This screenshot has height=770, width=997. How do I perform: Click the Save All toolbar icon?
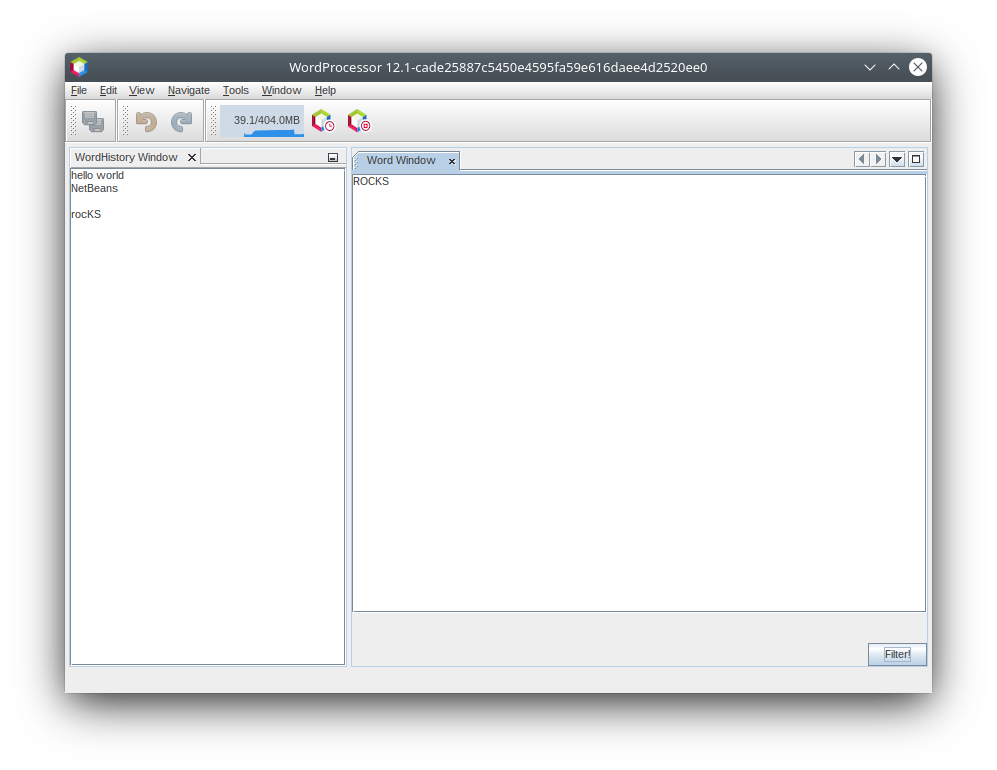pos(93,121)
